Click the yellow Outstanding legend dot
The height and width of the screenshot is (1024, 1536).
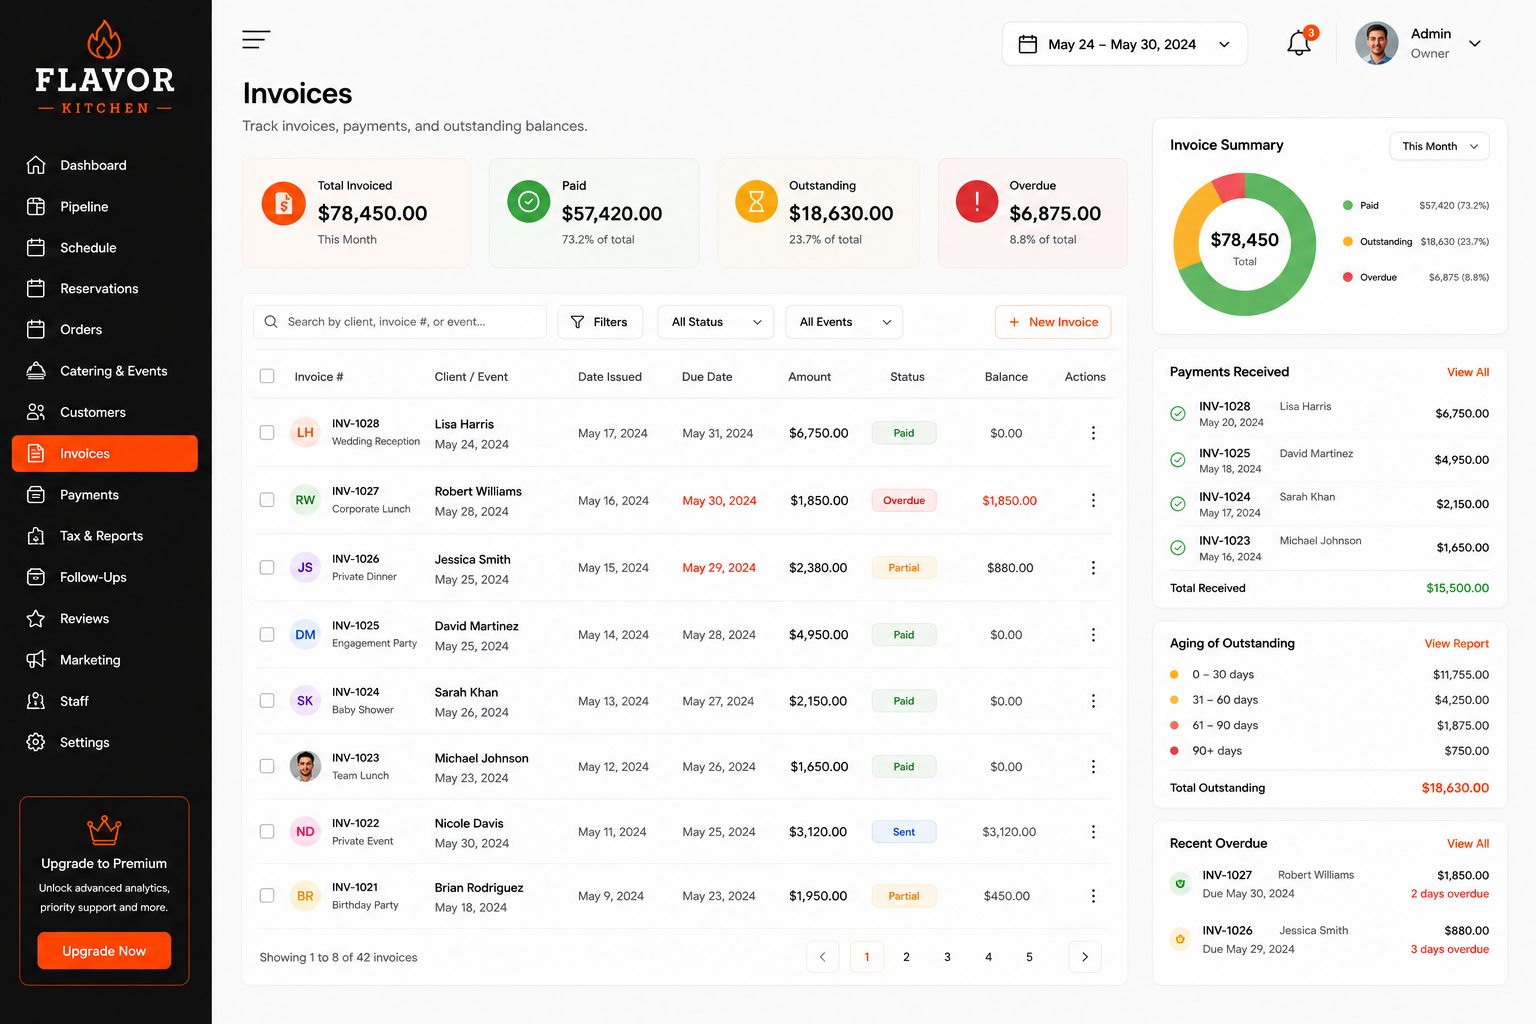click(1348, 241)
